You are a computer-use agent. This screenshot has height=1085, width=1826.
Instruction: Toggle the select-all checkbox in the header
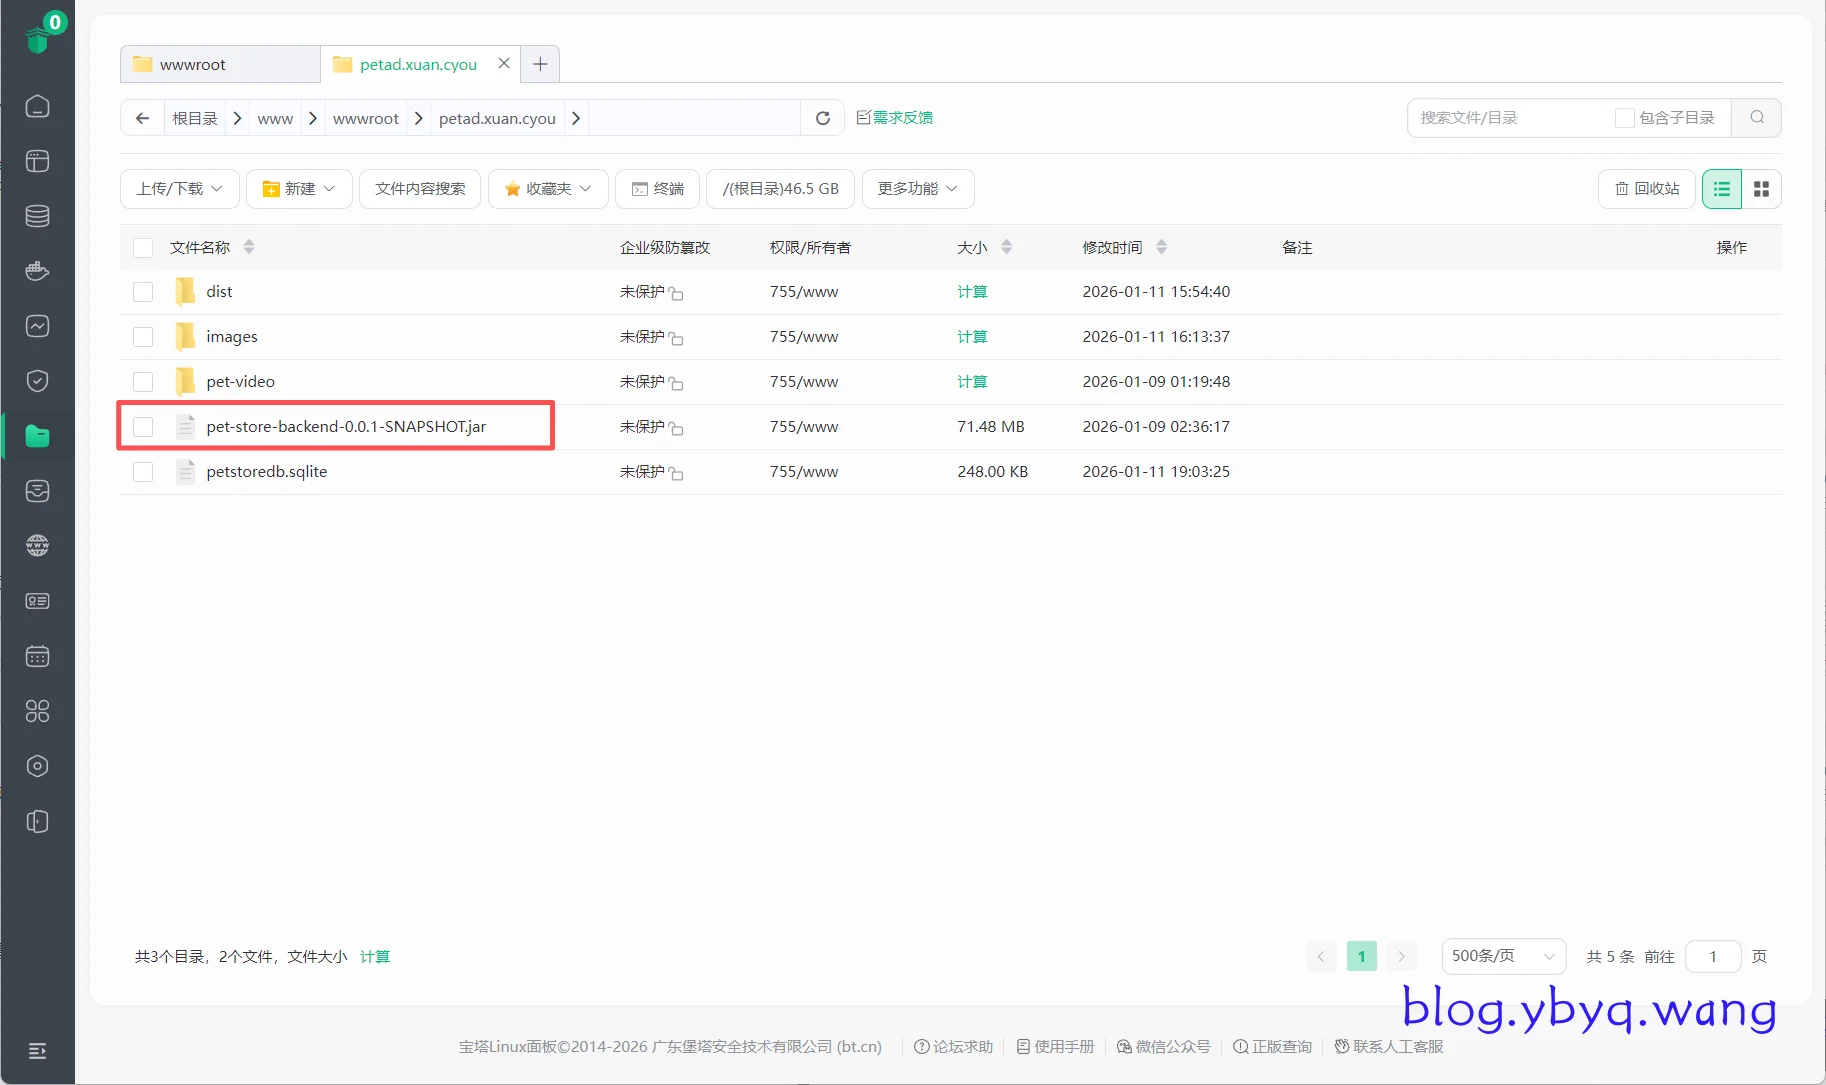click(143, 248)
